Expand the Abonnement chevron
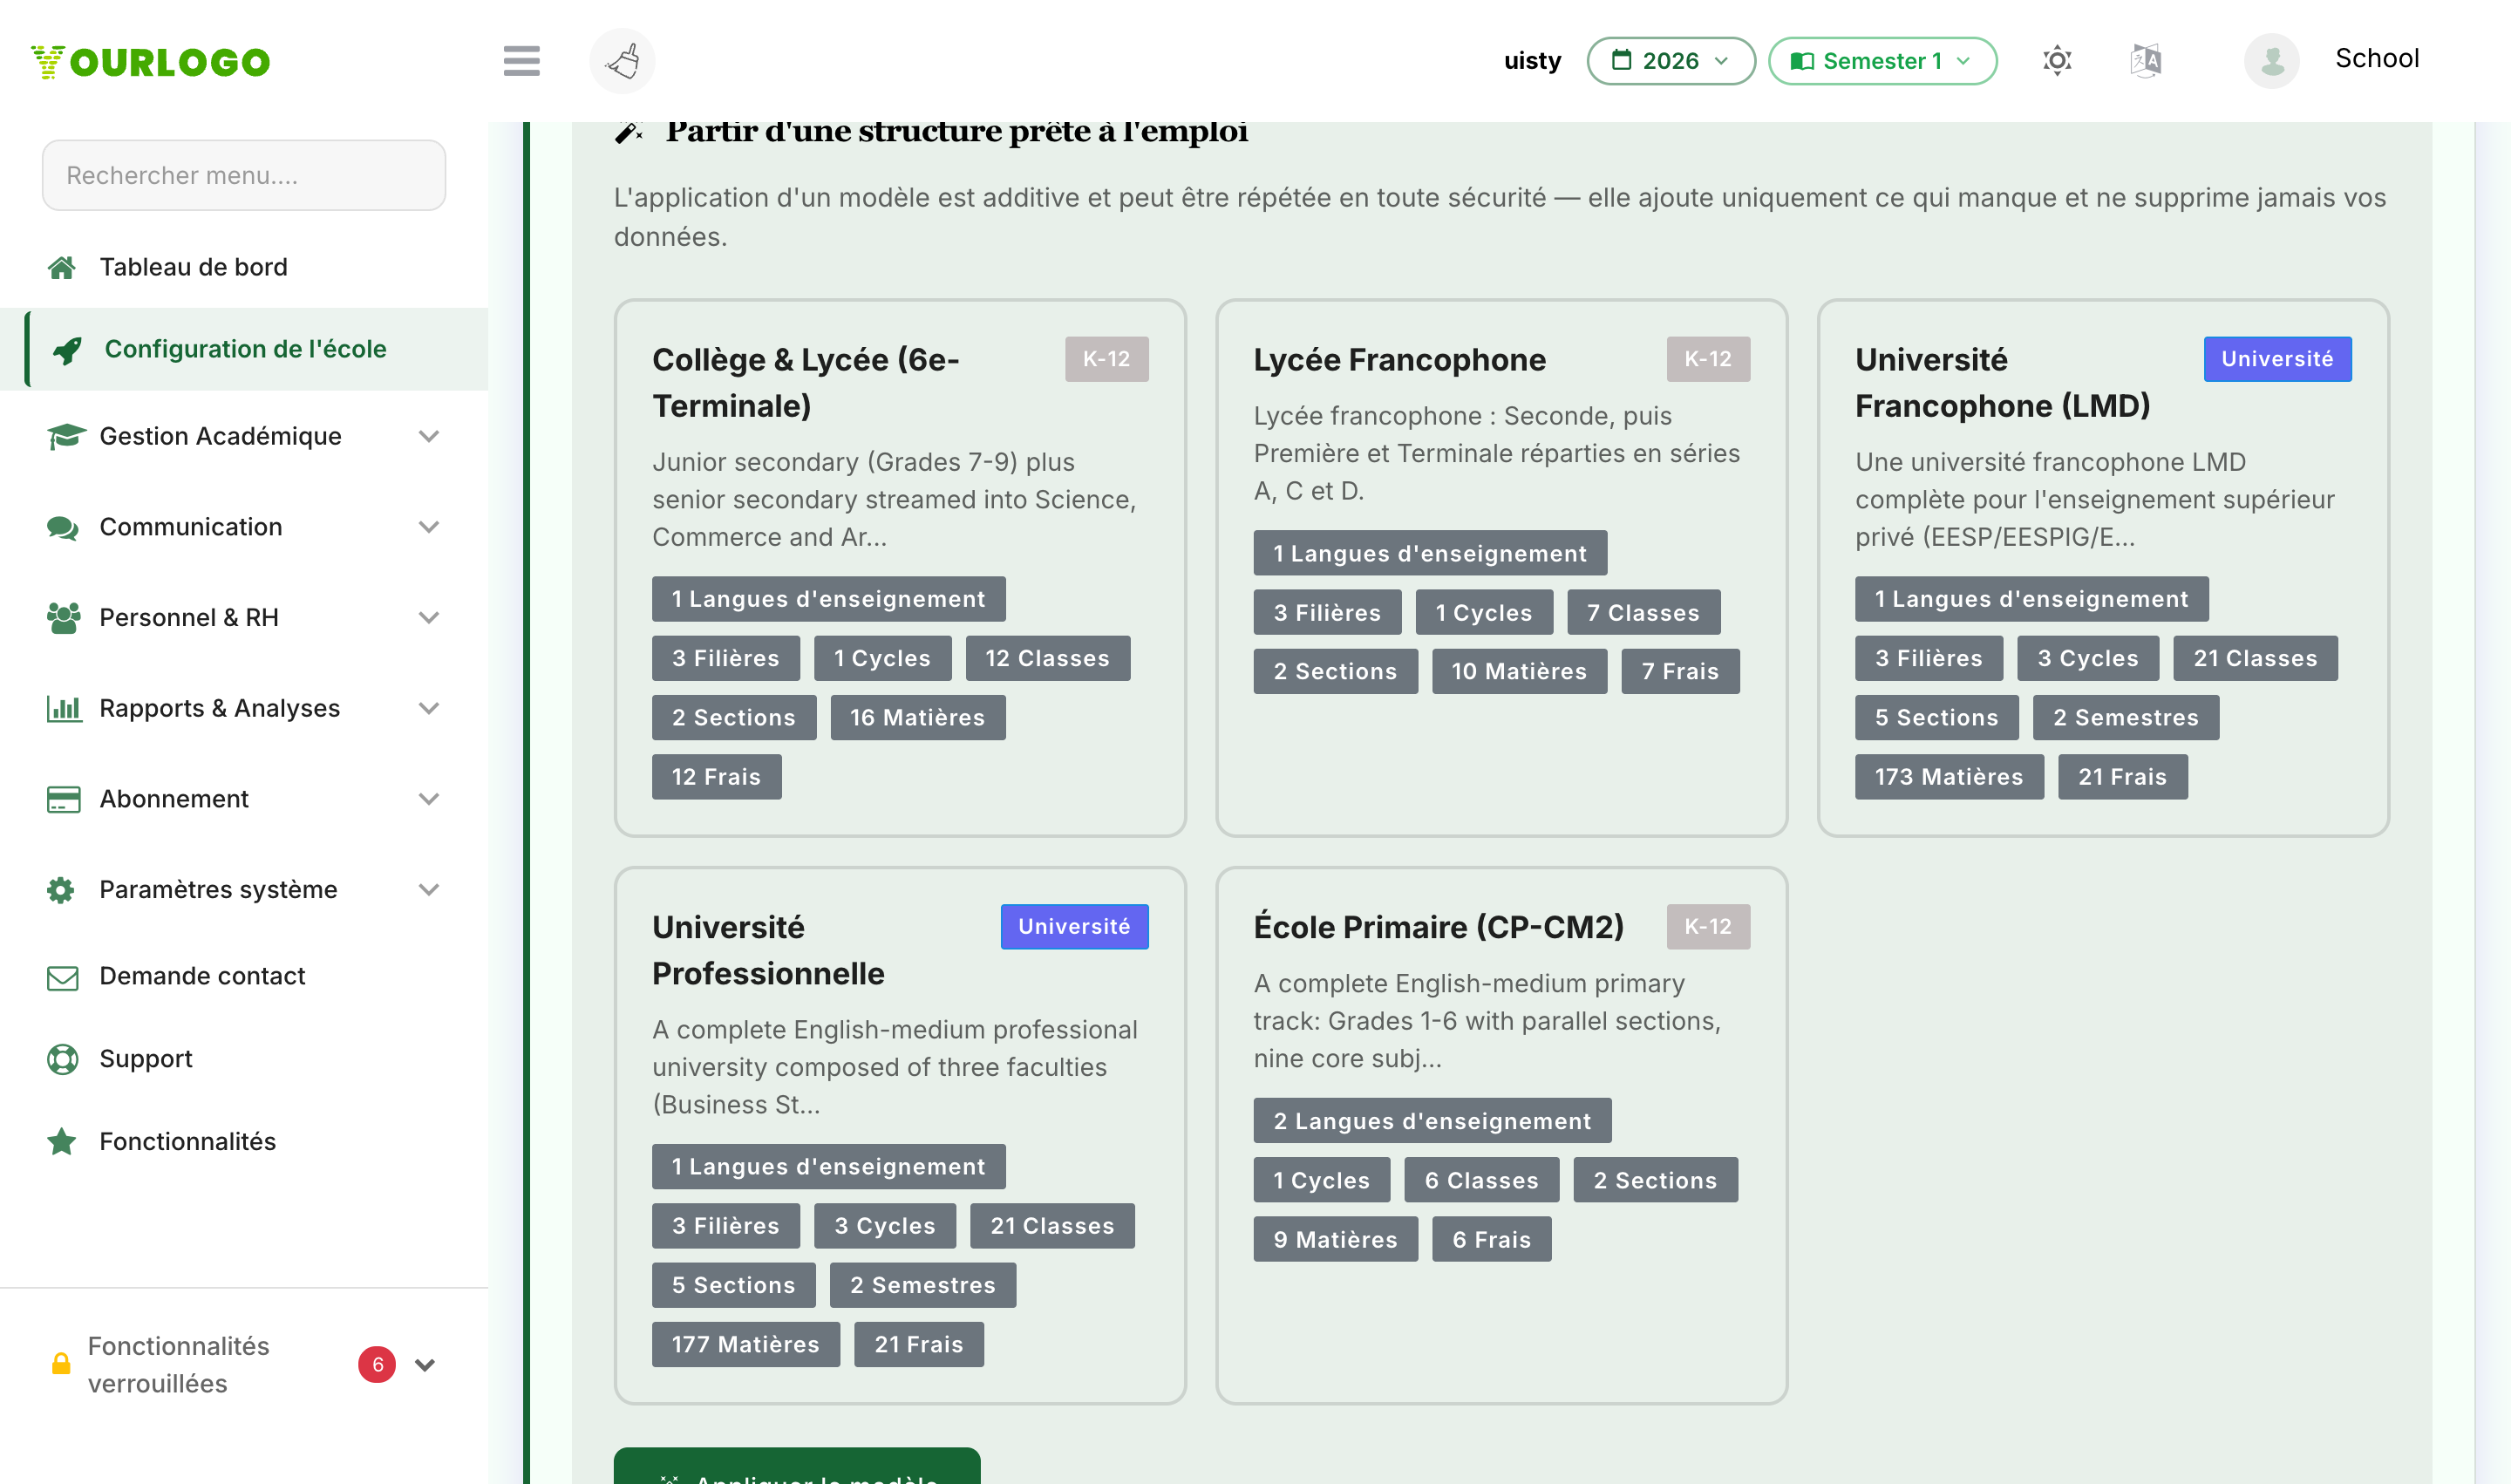Screen dimensions: 2511x1484 coord(429,799)
